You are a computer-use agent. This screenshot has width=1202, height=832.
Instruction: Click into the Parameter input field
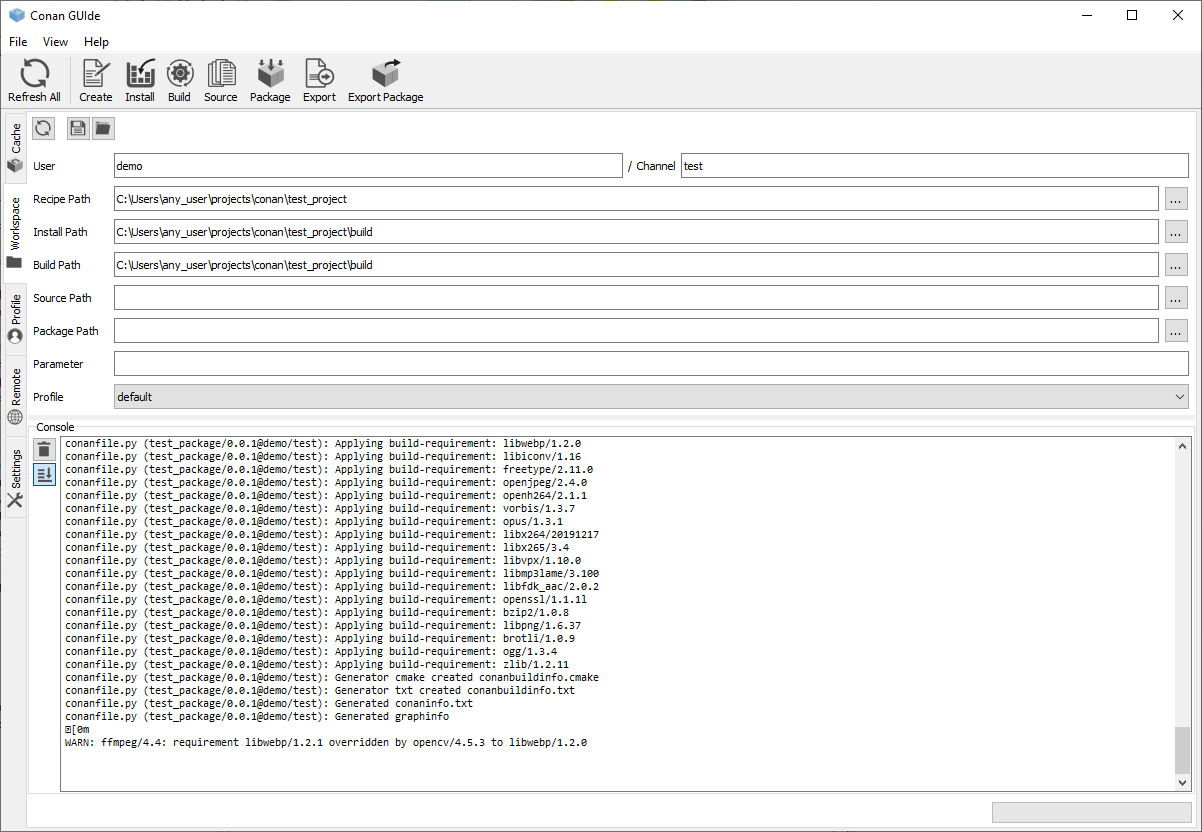click(x=651, y=364)
